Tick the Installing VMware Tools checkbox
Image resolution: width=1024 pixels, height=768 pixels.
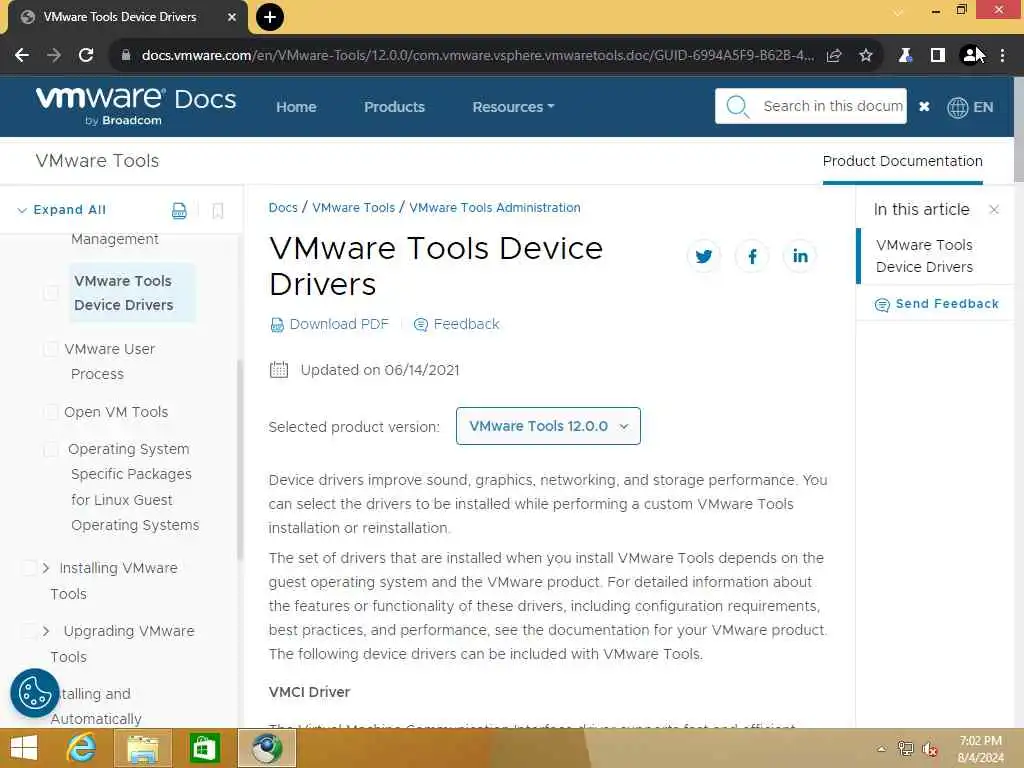tap(30, 568)
